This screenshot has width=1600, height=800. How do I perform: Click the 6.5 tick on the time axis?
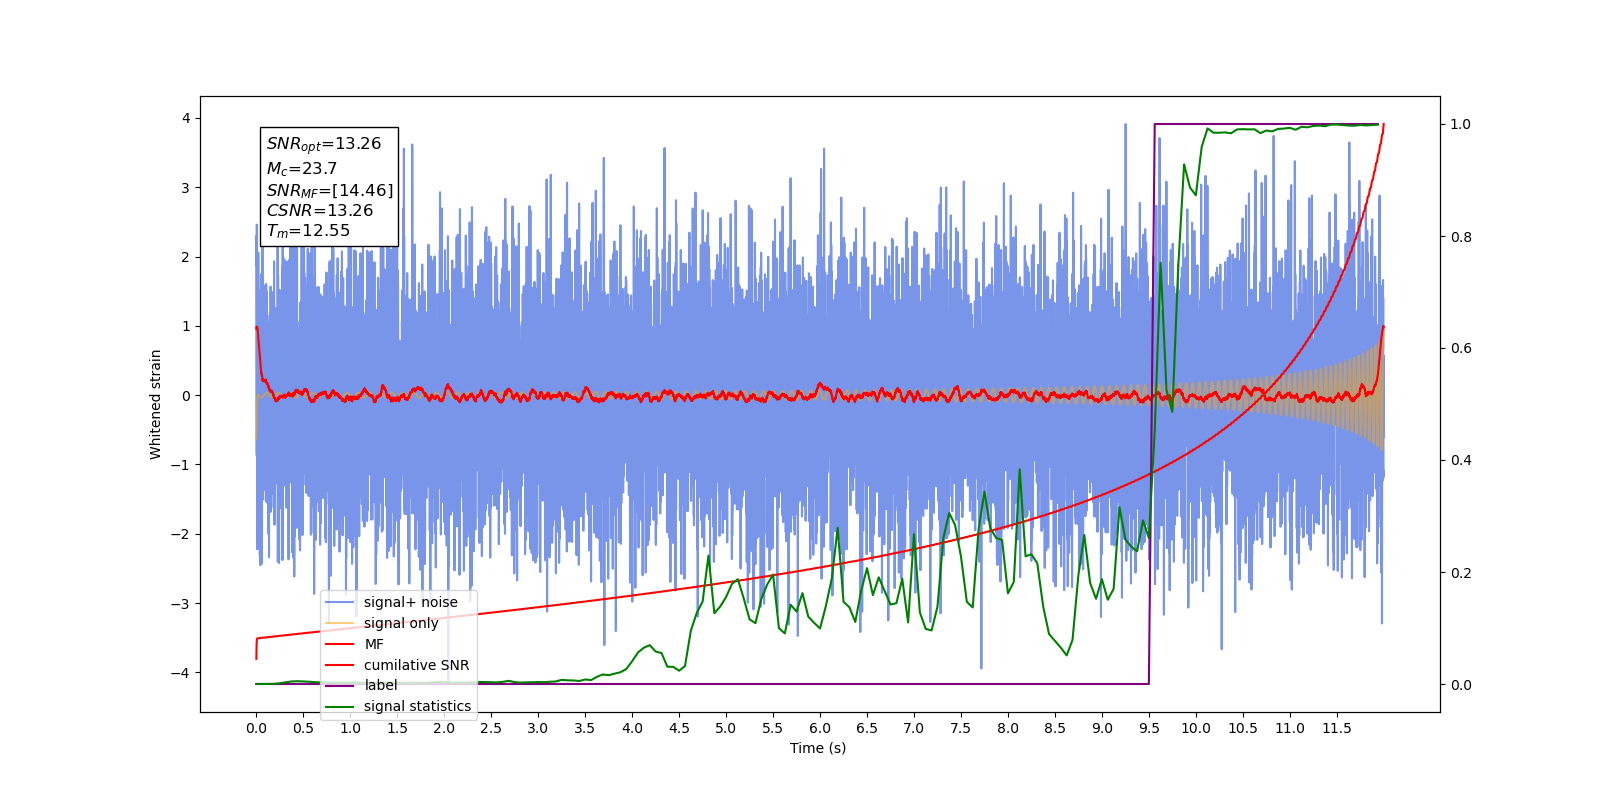click(x=867, y=728)
